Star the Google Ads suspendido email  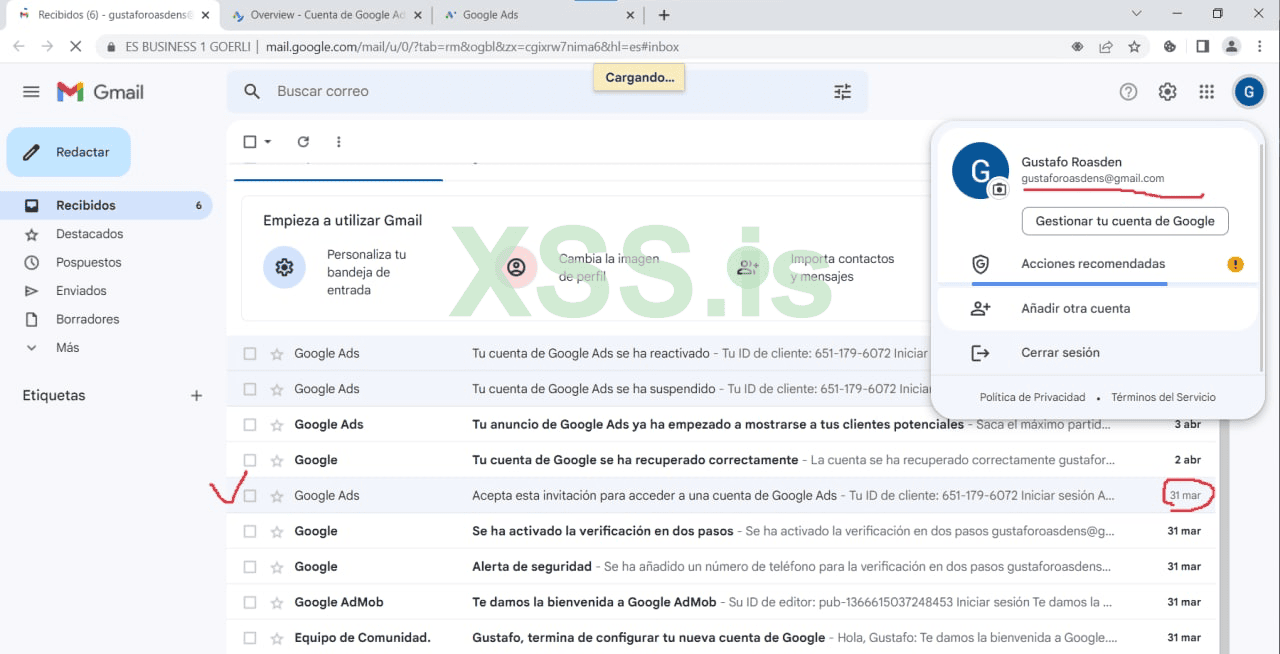tap(277, 389)
